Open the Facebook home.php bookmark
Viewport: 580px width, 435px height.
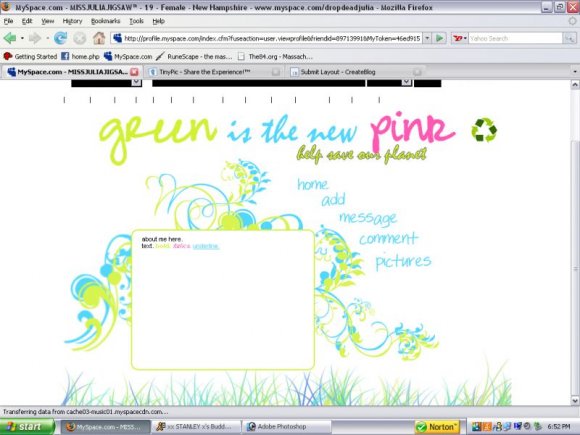click(x=81, y=57)
